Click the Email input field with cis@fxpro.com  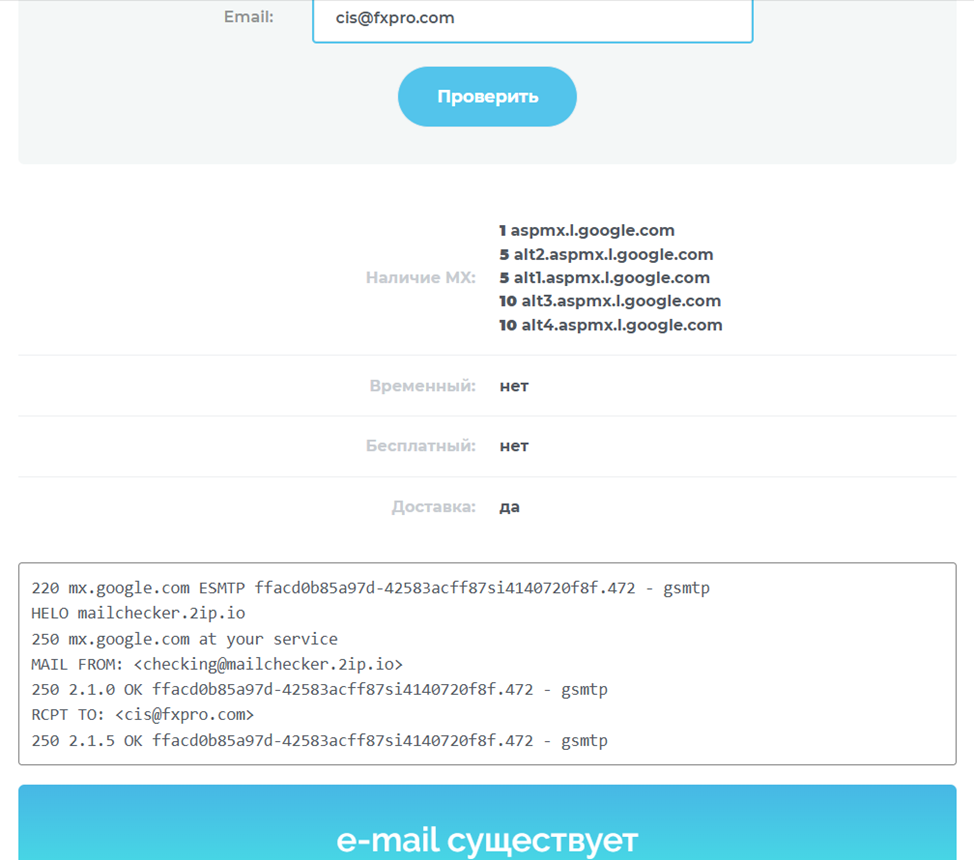pos(532,19)
